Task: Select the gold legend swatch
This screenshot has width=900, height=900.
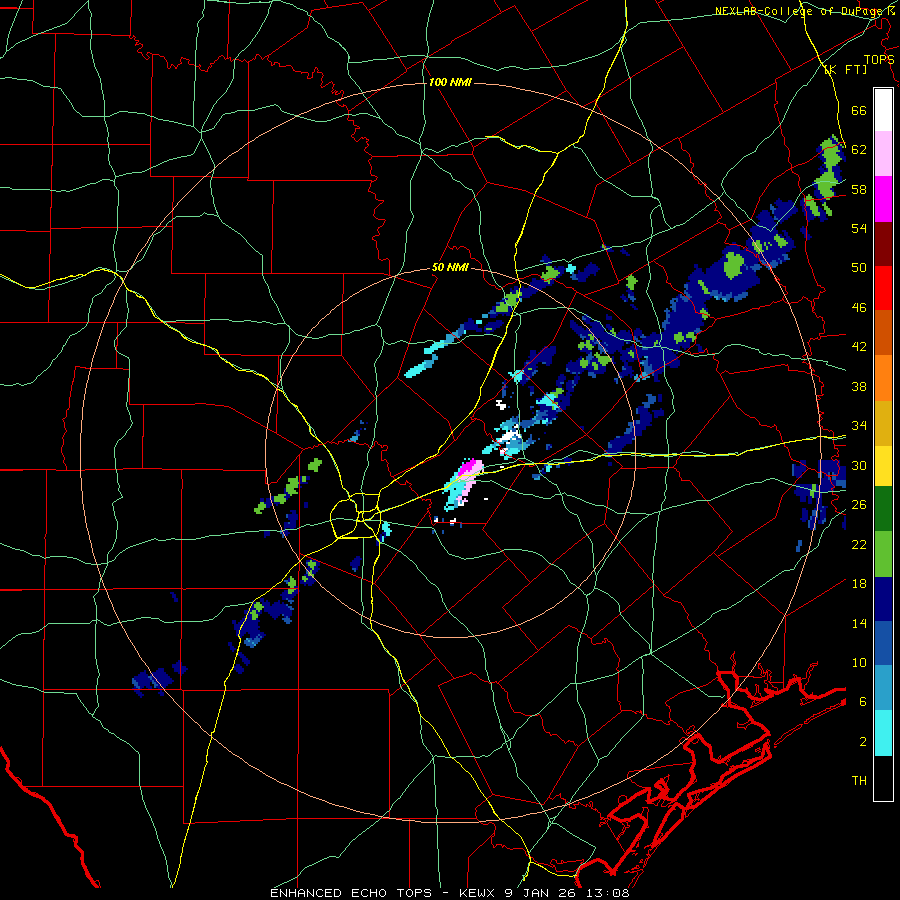Action: 883,423
